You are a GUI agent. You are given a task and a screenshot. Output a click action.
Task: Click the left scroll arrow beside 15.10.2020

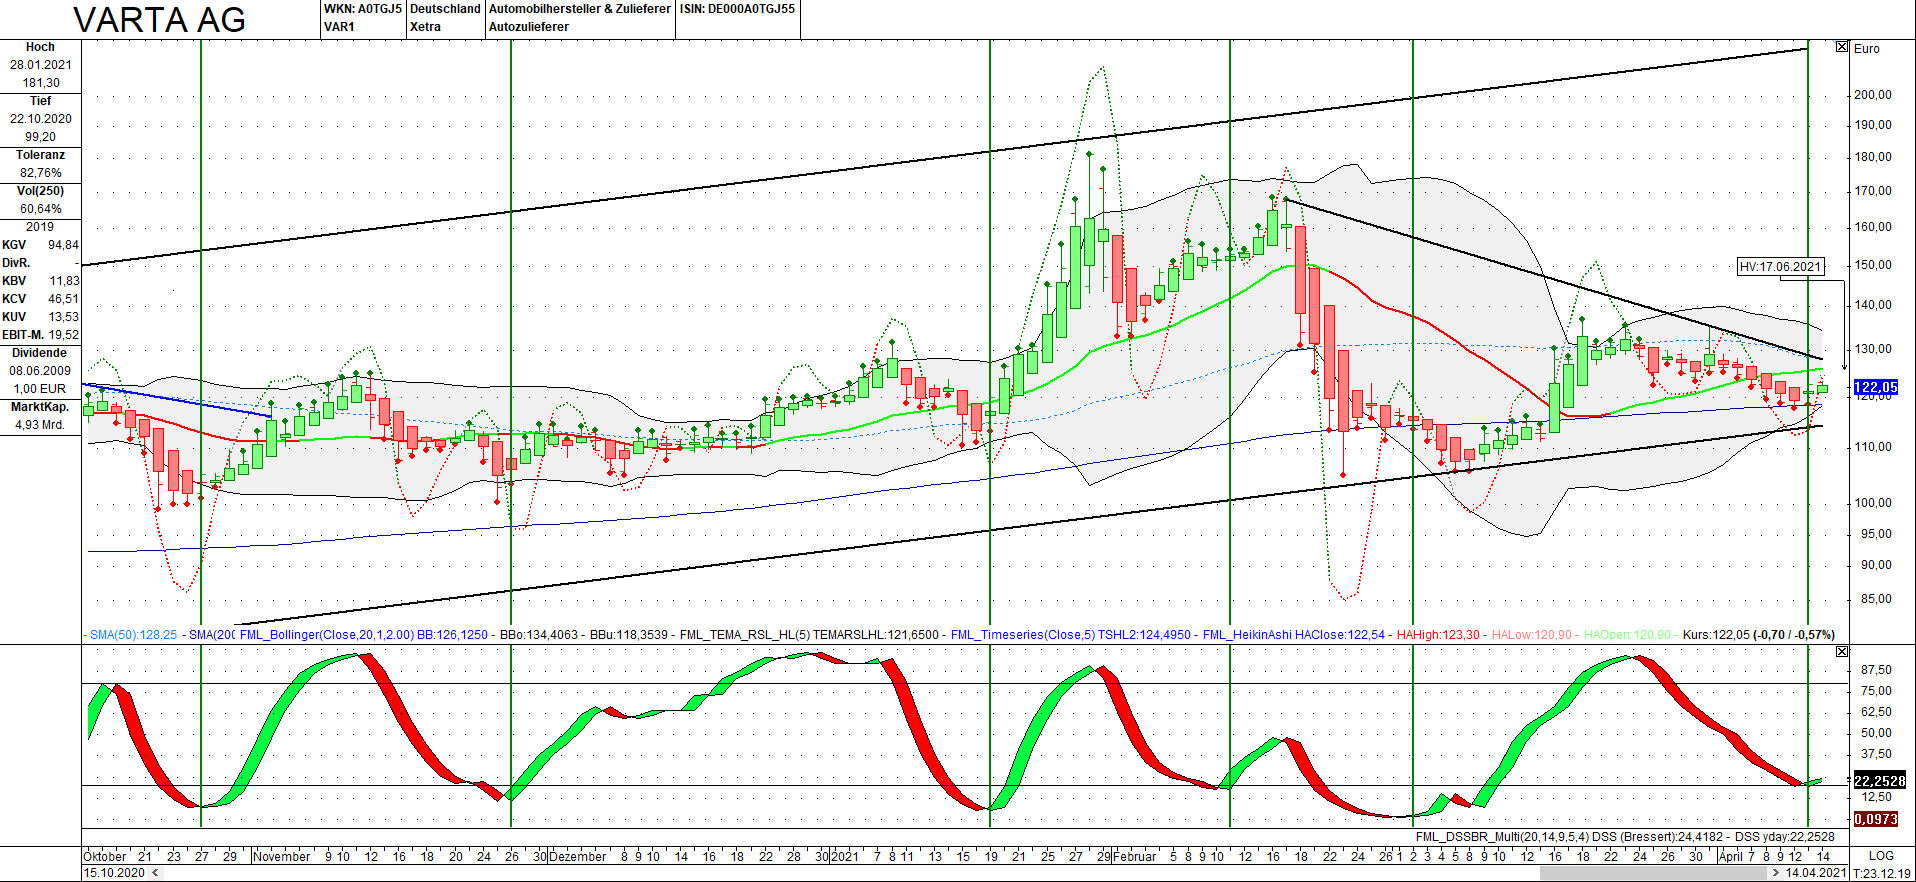pos(155,873)
